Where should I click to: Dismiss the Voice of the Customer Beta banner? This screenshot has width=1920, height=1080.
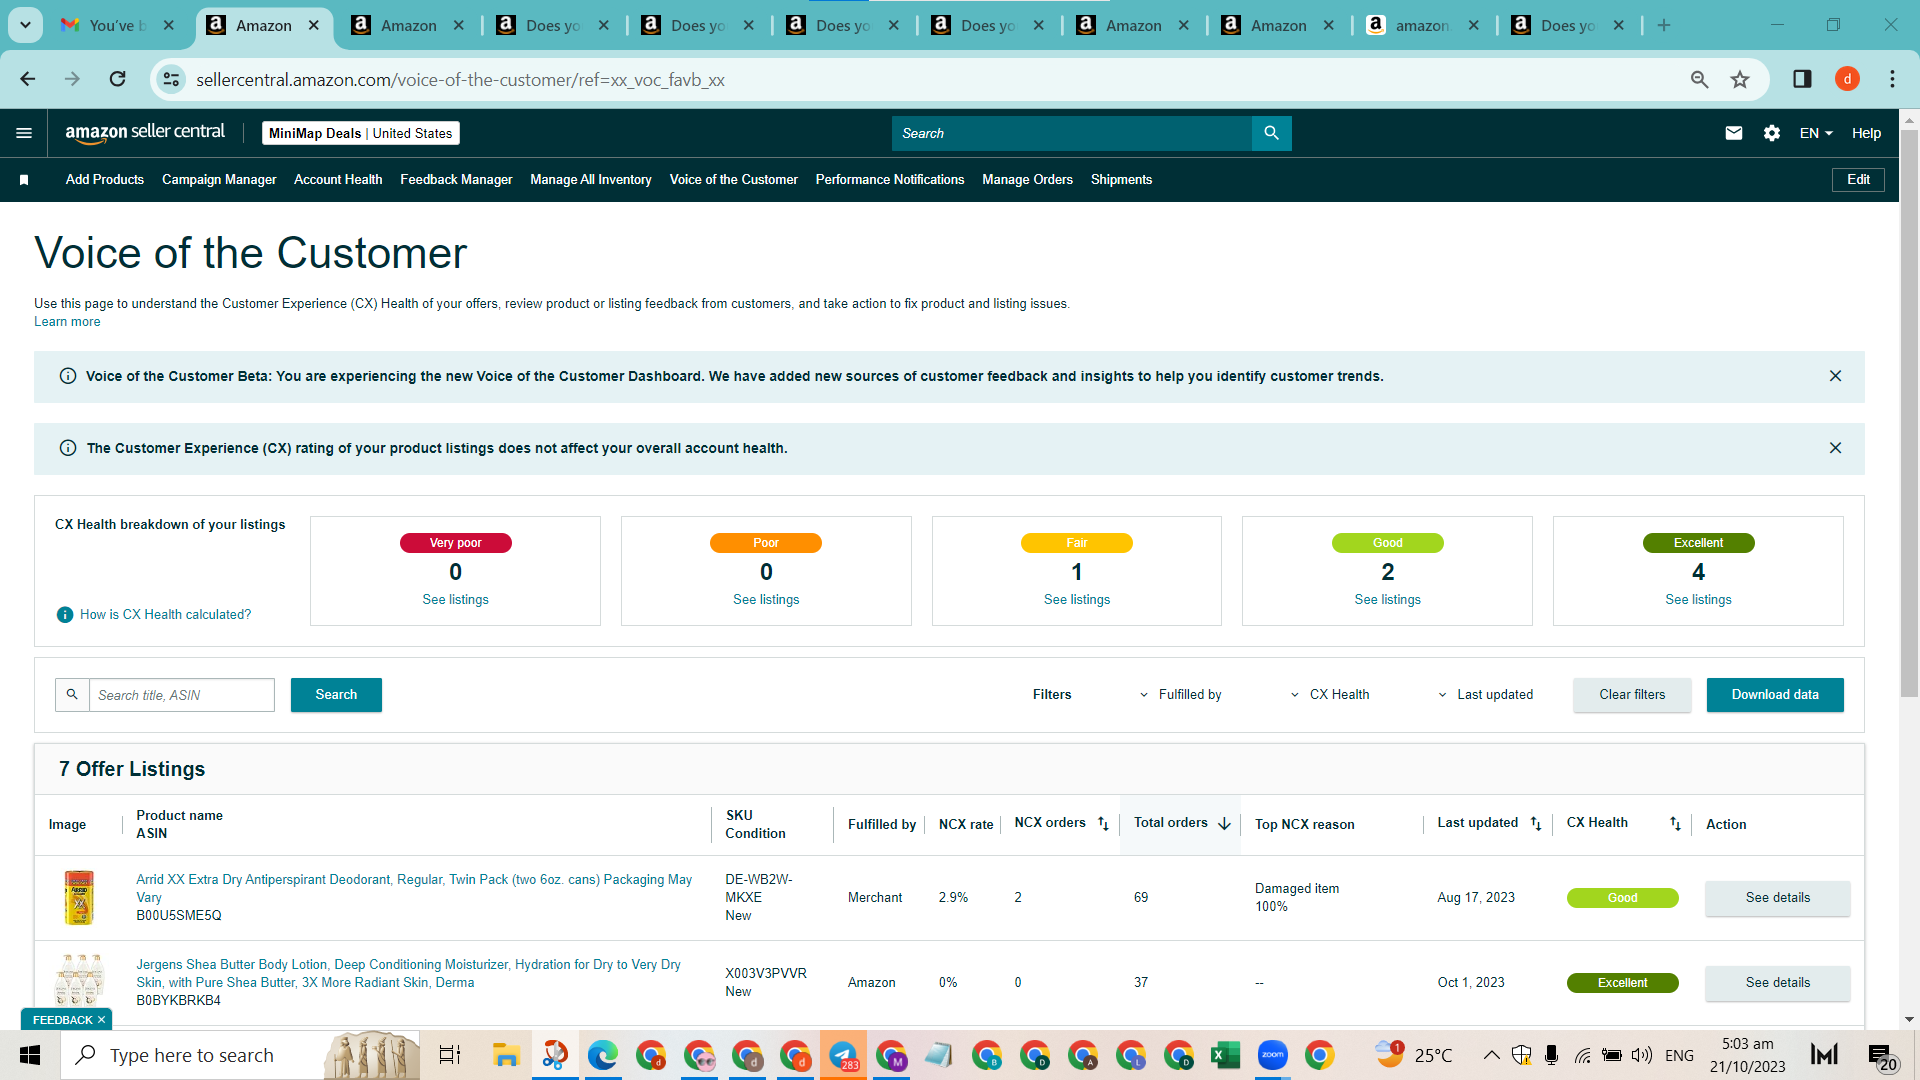click(1835, 376)
